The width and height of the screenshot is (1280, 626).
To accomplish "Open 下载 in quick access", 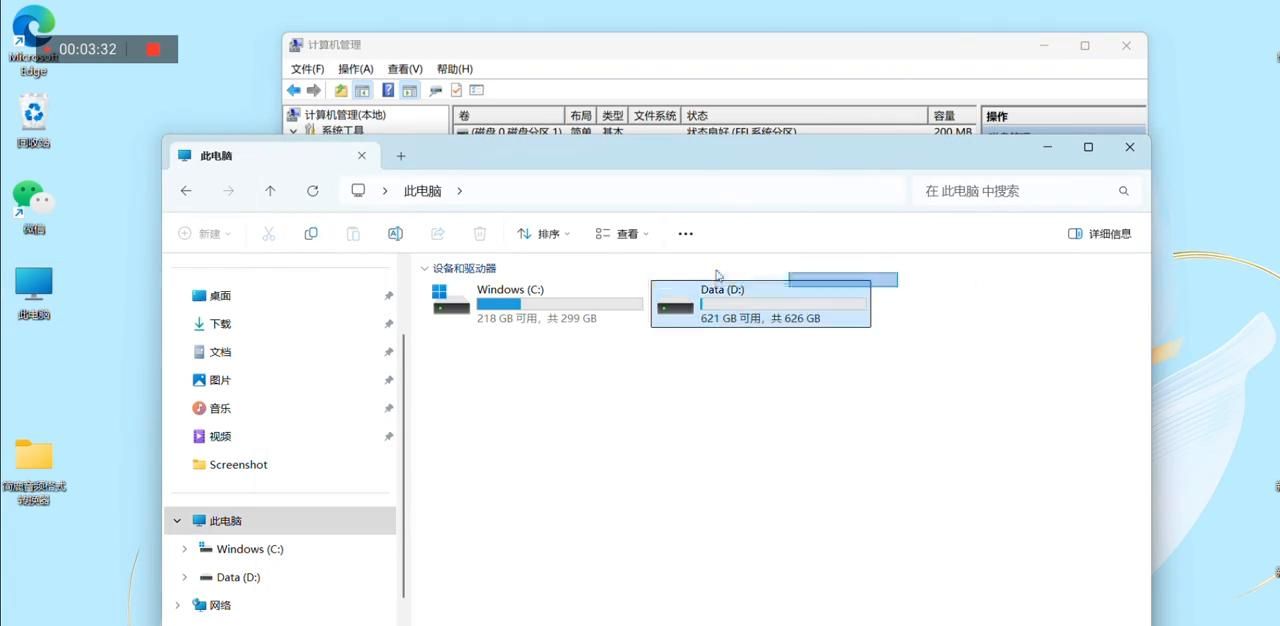I will pyautogui.click(x=220, y=324).
